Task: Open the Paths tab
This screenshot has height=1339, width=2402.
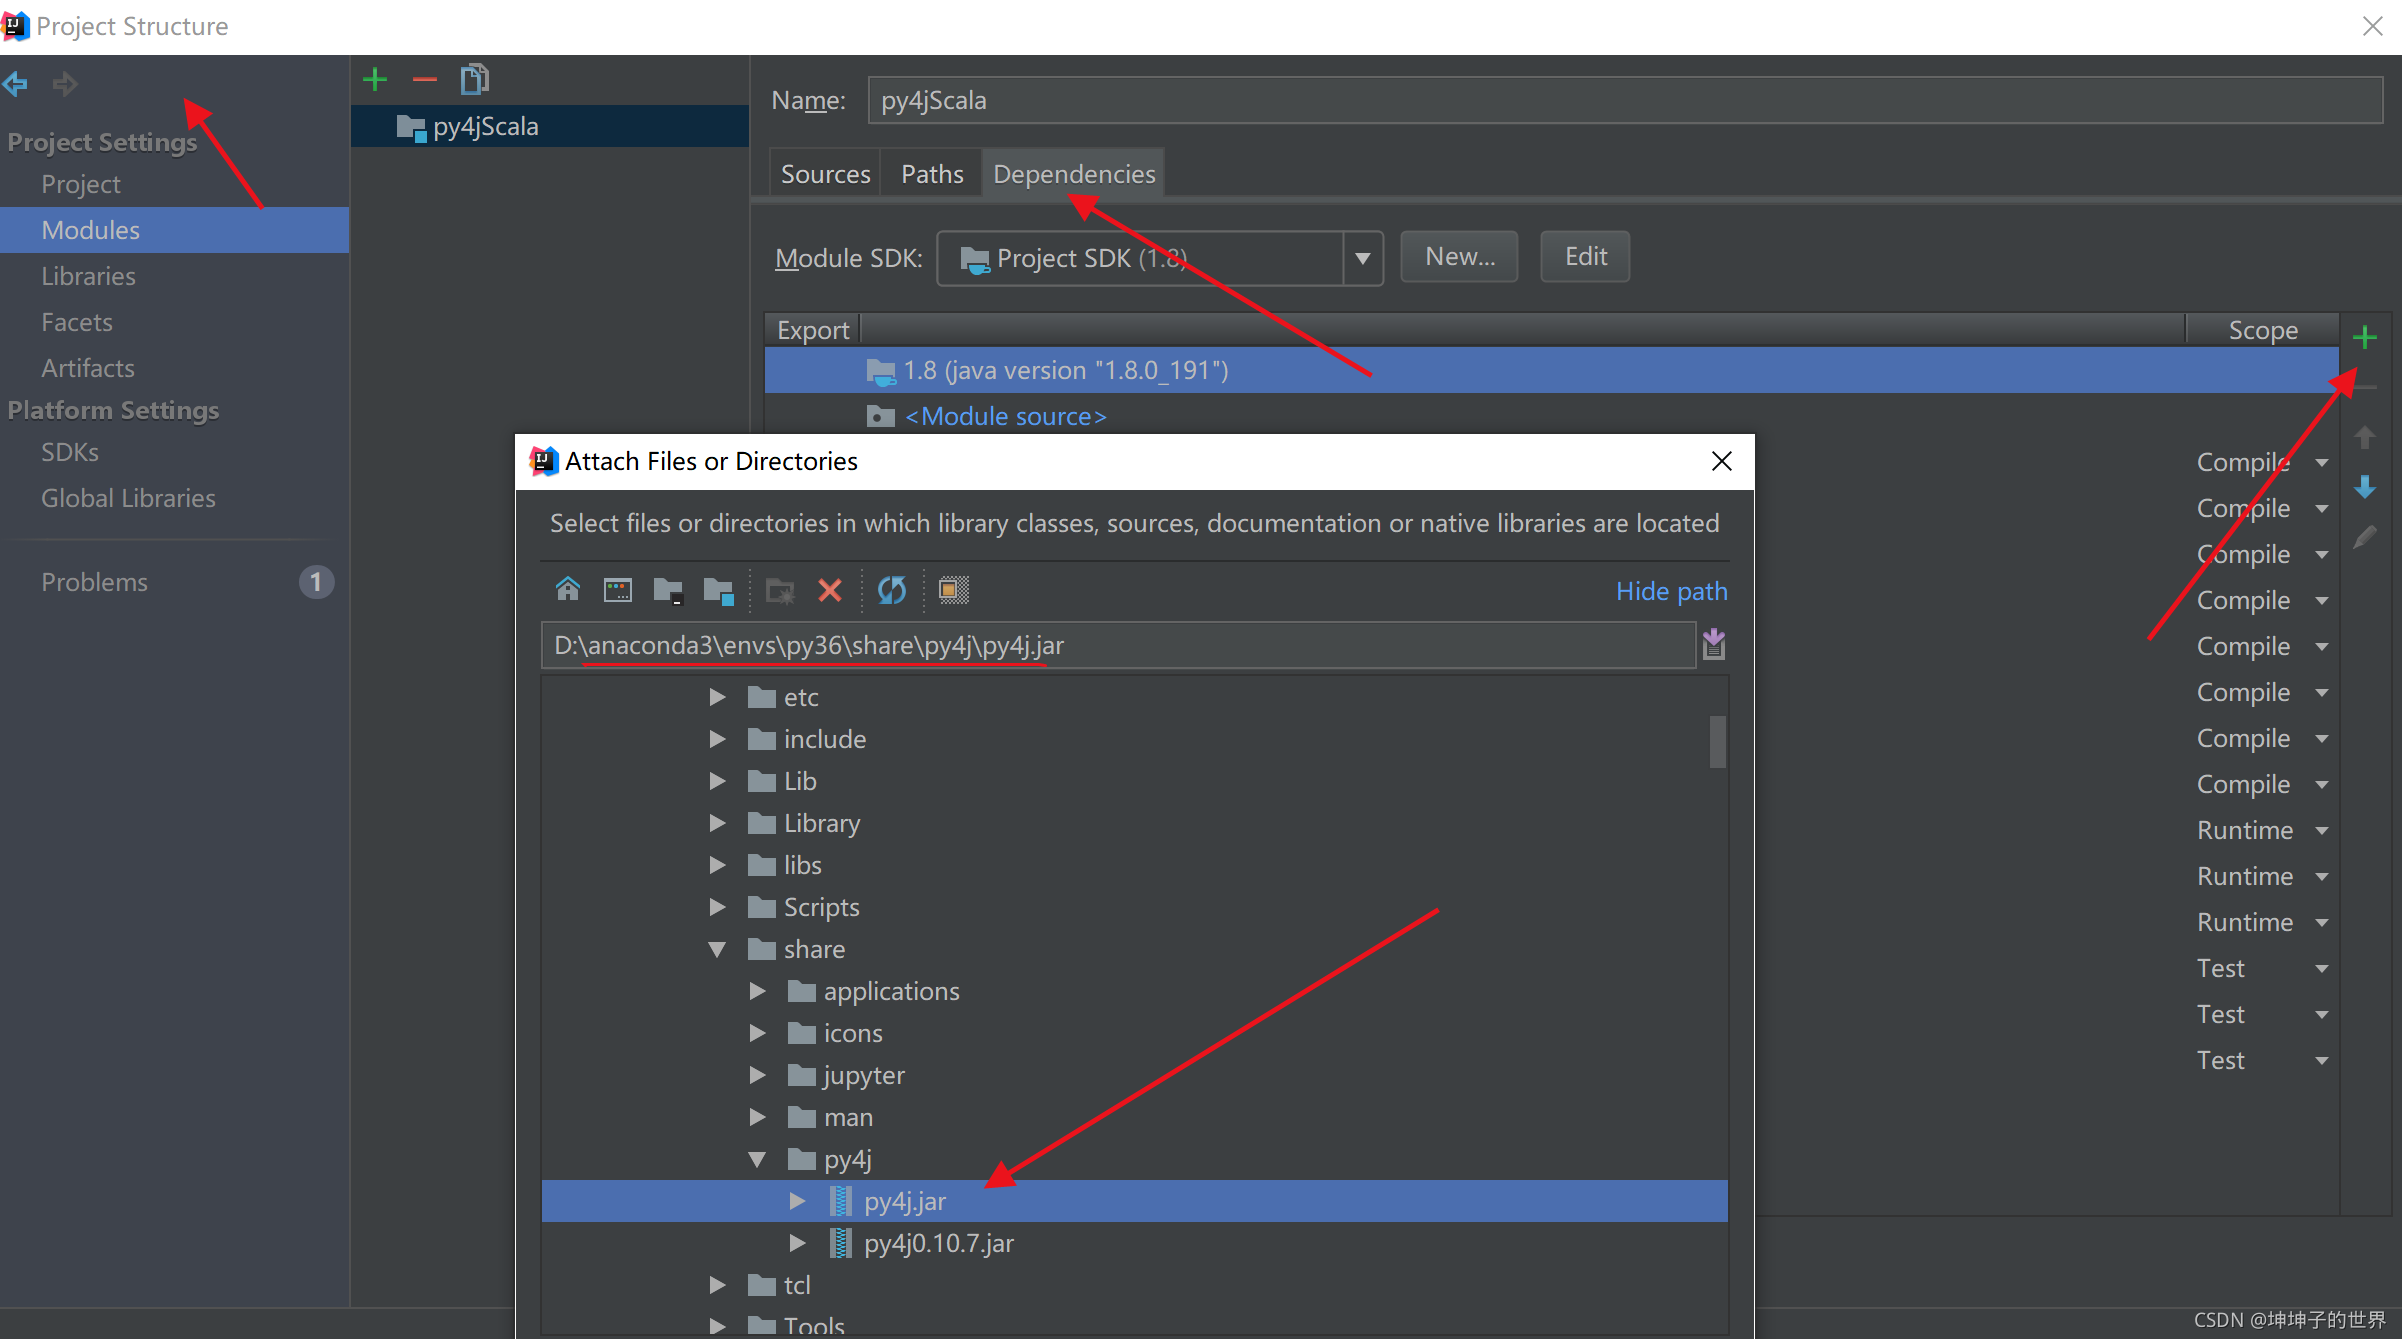Action: (x=931, y=174)
